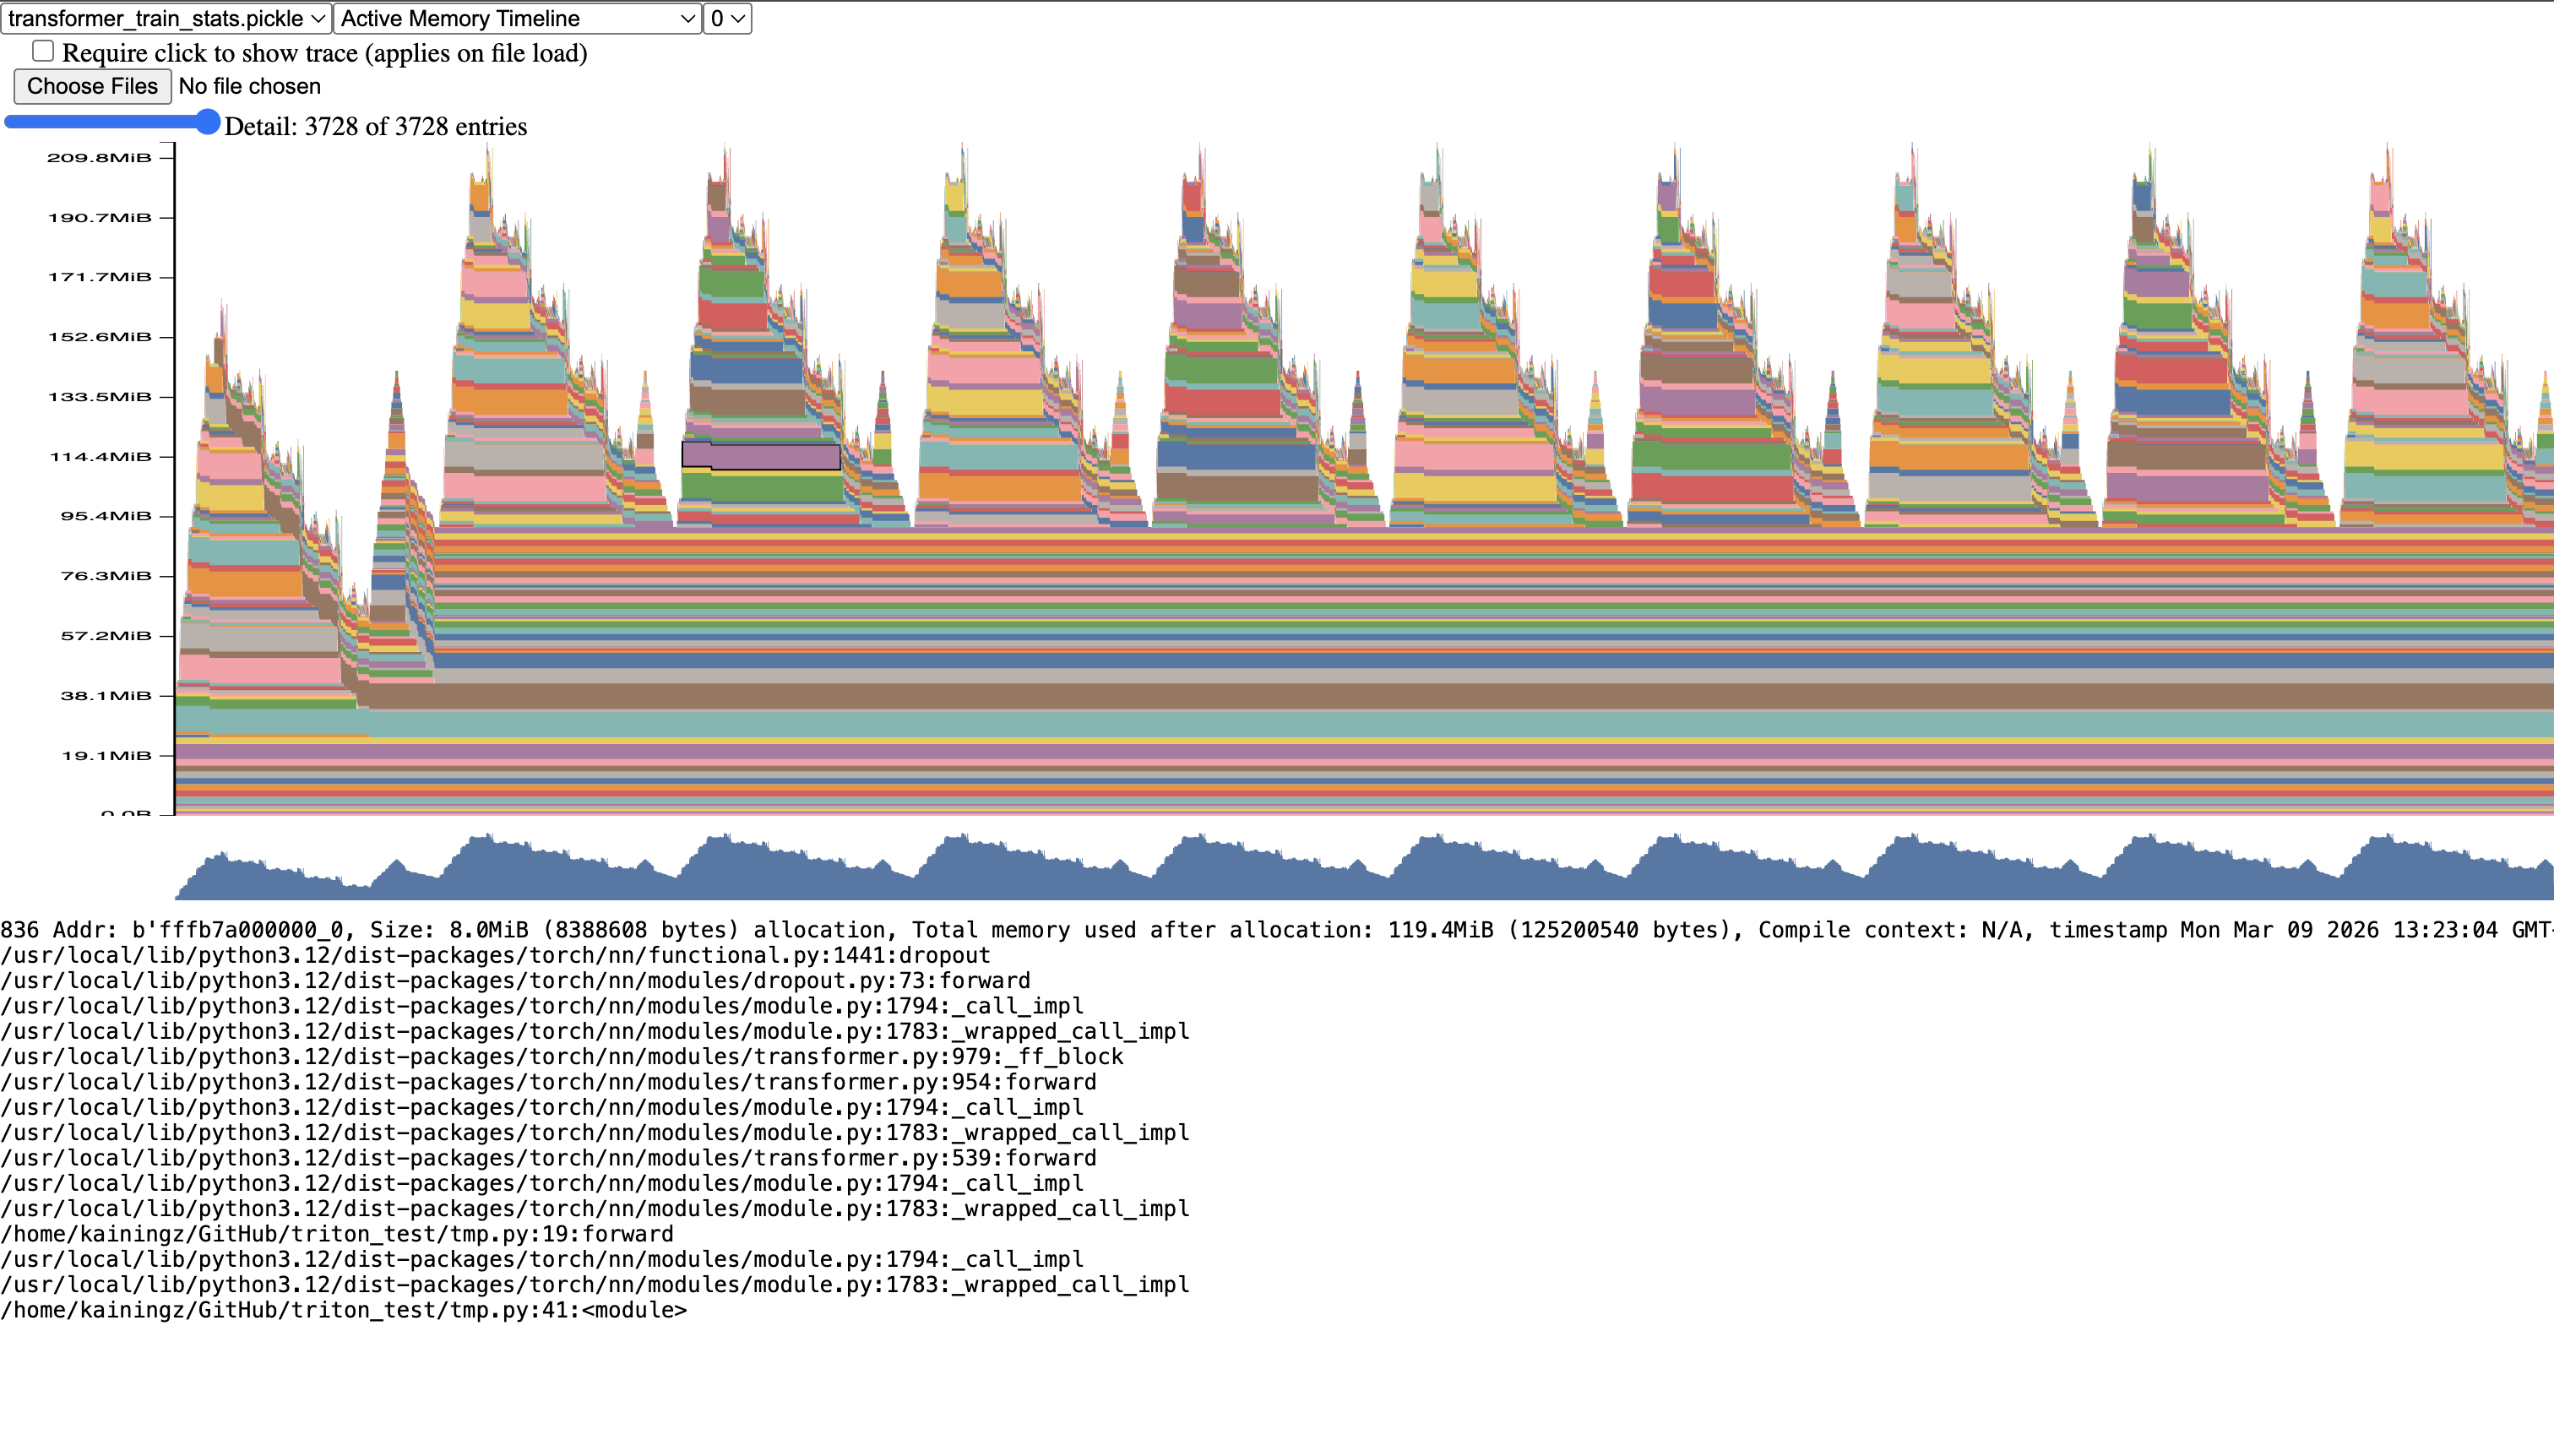Screen dimensions: 2554x1456
Task: Click the Choose Files button
Action: coord(92,86)
